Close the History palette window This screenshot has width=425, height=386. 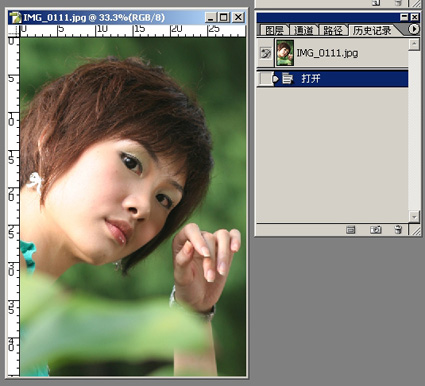414,17
